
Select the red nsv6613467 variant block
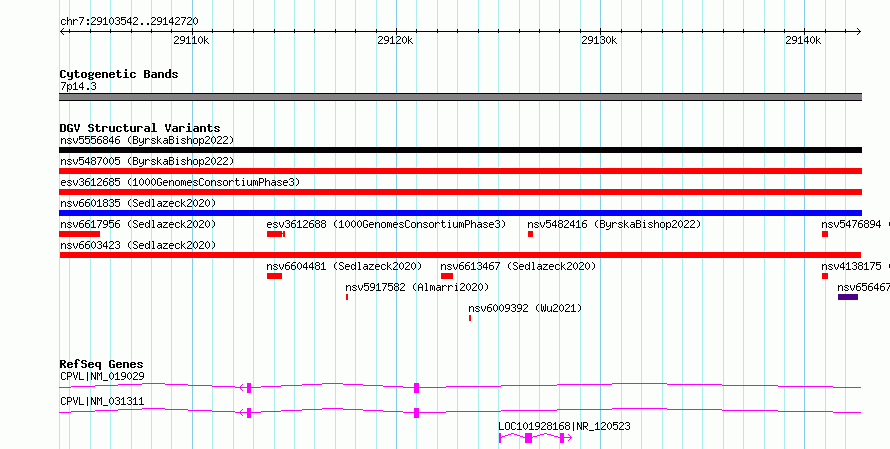(447, 276)
